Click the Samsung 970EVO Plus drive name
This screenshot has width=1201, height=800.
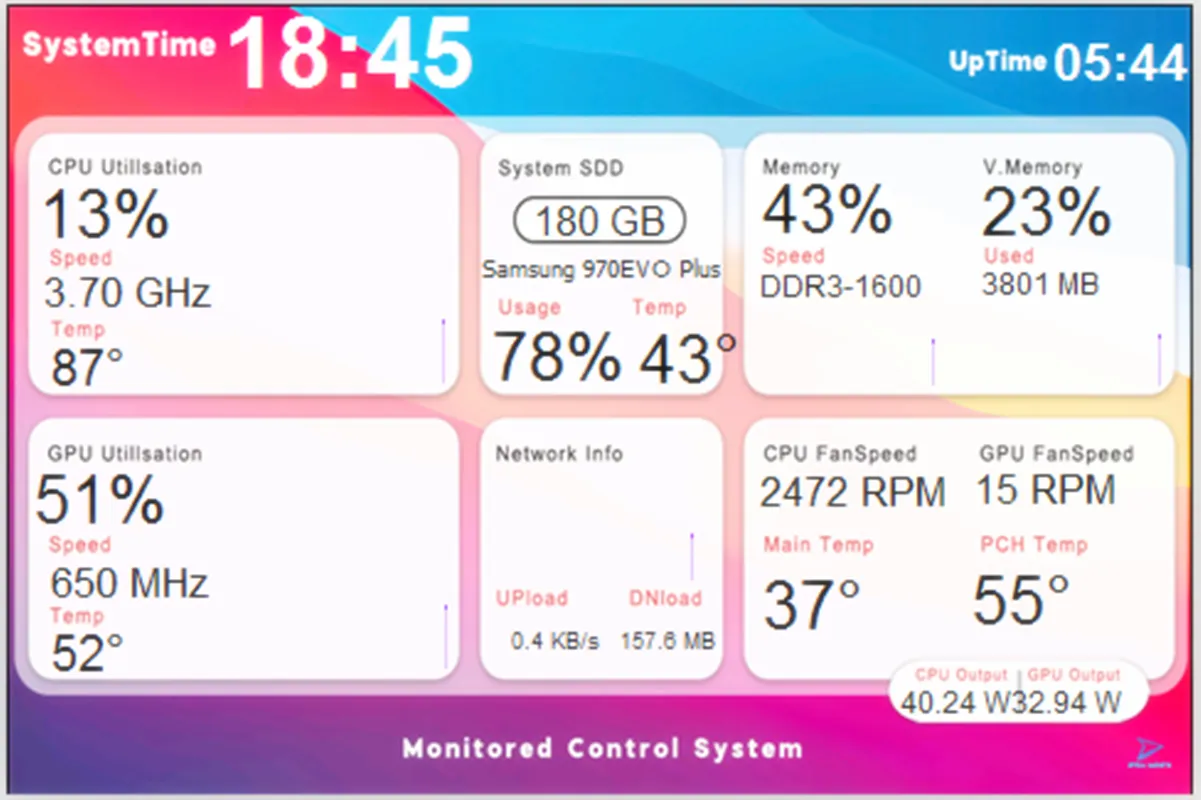point(601,269)
